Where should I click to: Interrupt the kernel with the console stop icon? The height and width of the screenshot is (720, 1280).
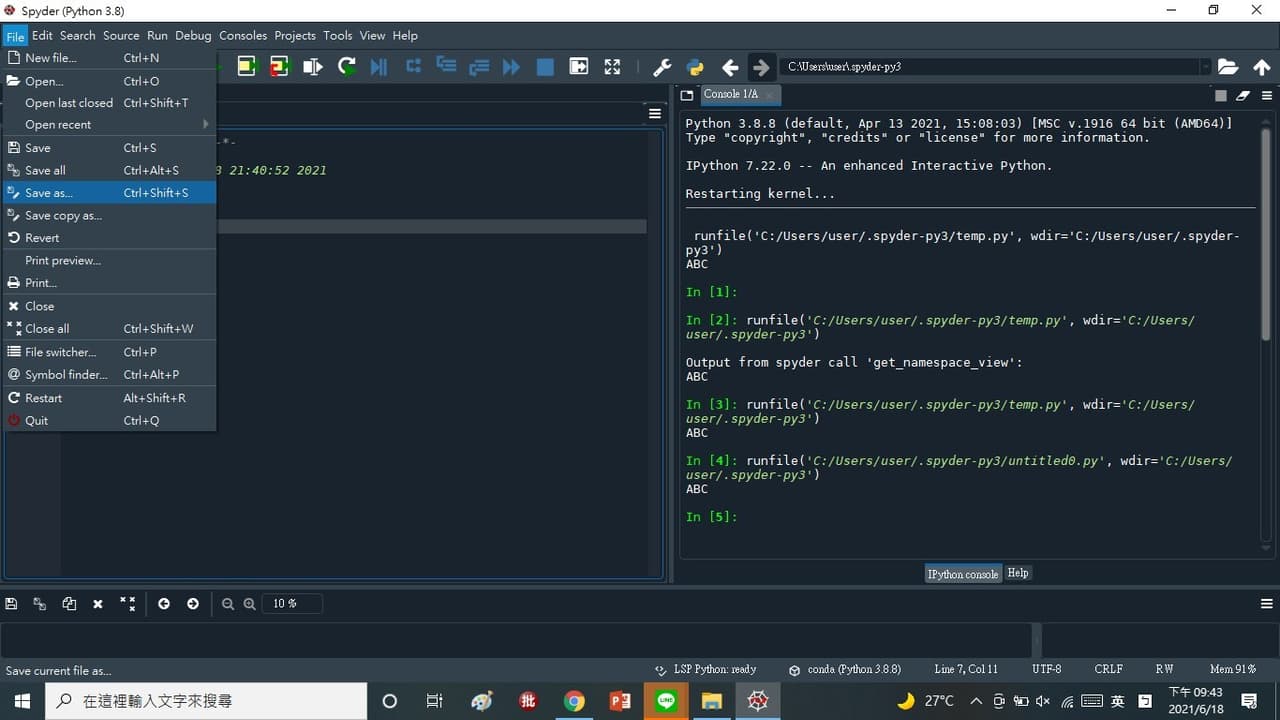(1221, 96)
